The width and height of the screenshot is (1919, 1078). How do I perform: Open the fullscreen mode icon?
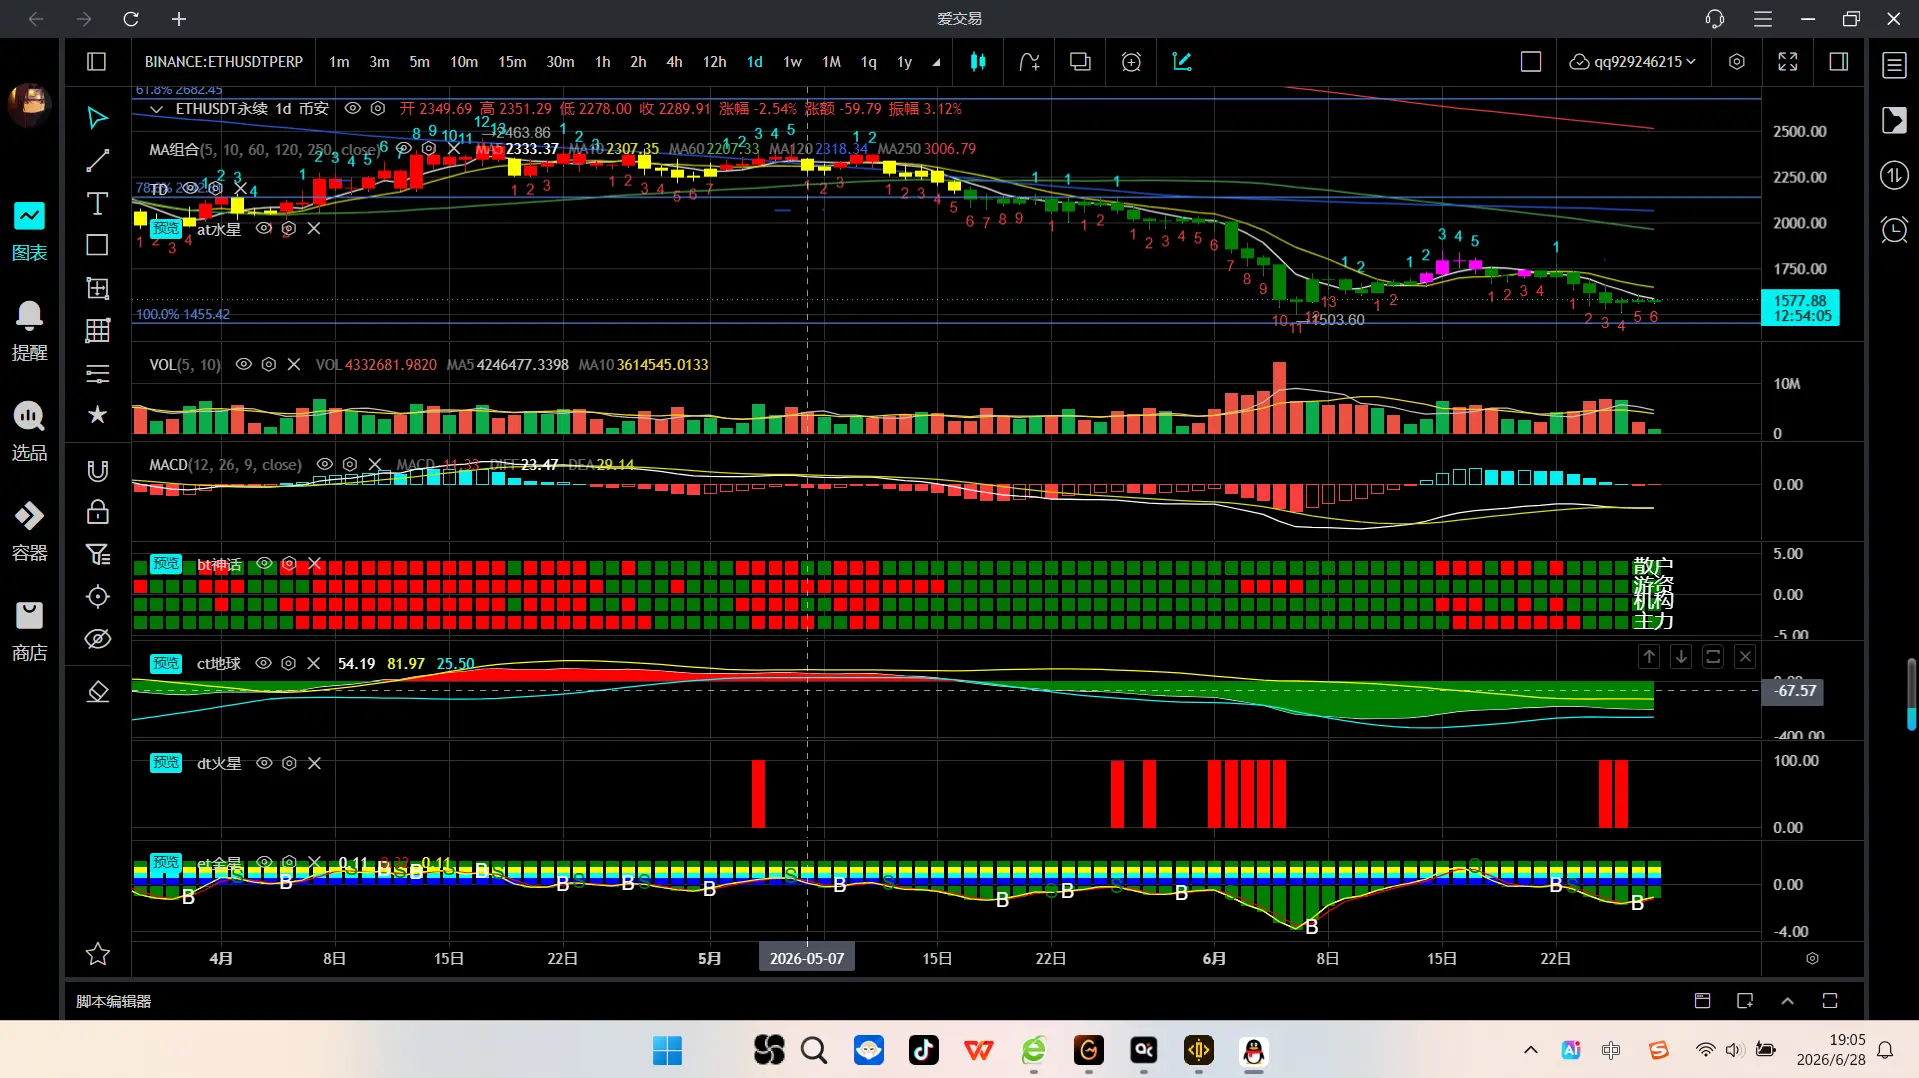pyautogui.click(x=1788, y=62)
